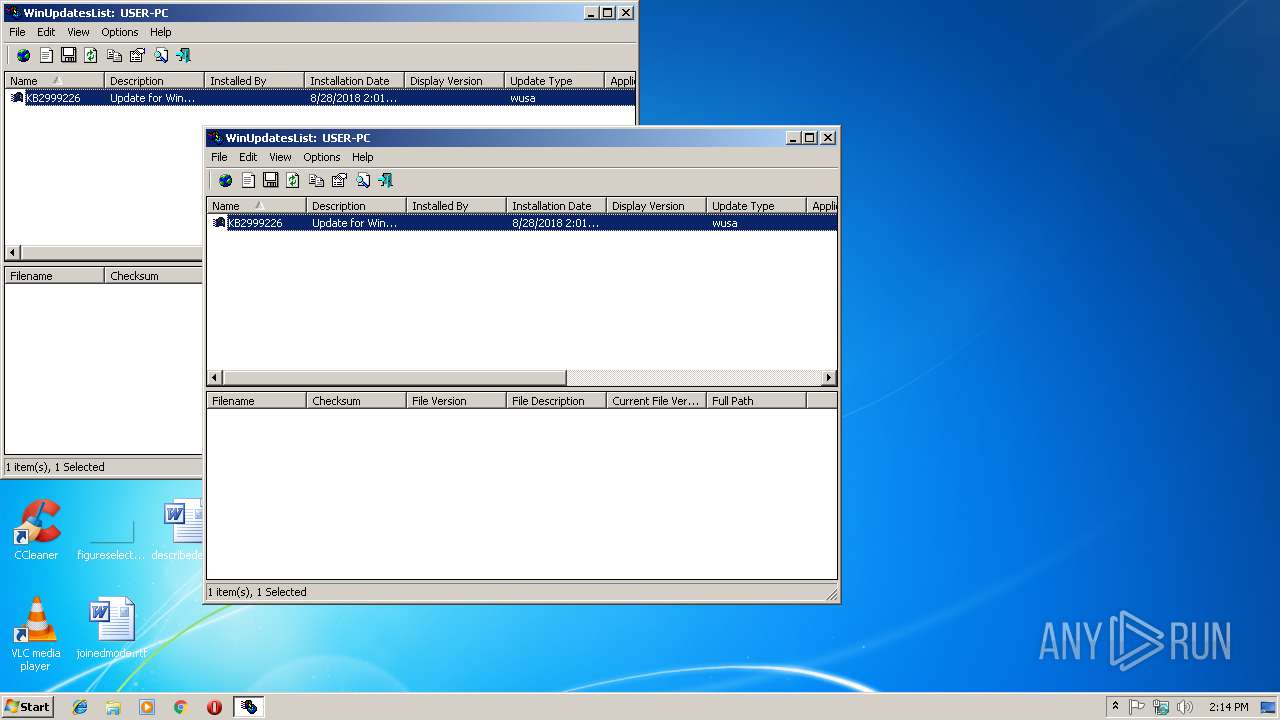Open File menu in back WinUpdatesList window
Screen dimensions: 1280x720
click(17, 32)
